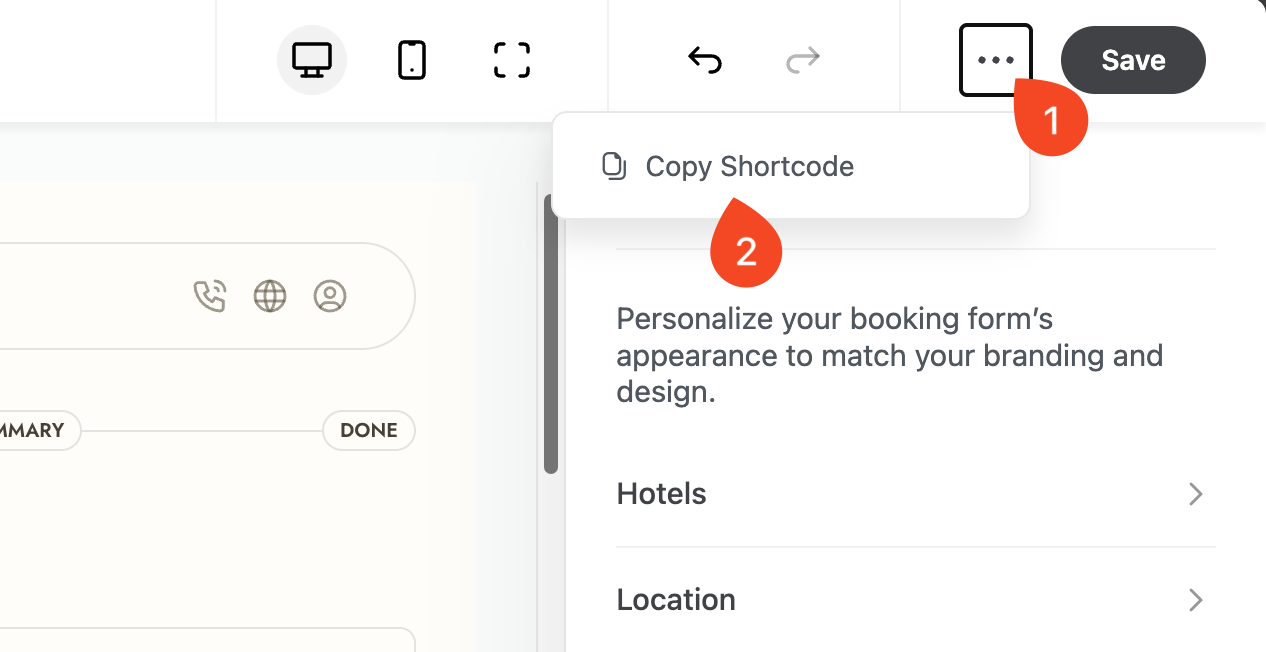Switch to mobile preview mode
The height and width of the screenshot is (652, 1266).
coord(412,60)
